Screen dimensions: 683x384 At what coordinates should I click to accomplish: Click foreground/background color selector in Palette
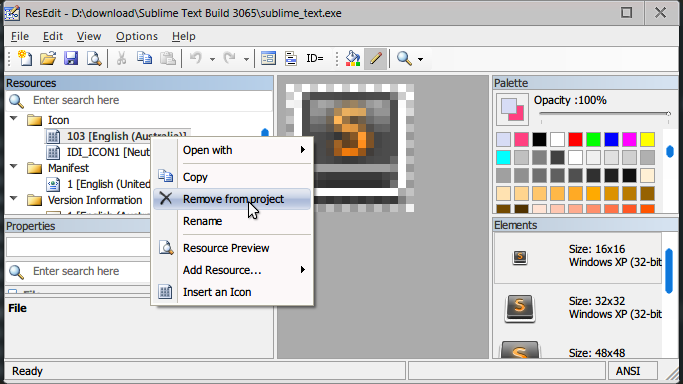coord(512,109)
